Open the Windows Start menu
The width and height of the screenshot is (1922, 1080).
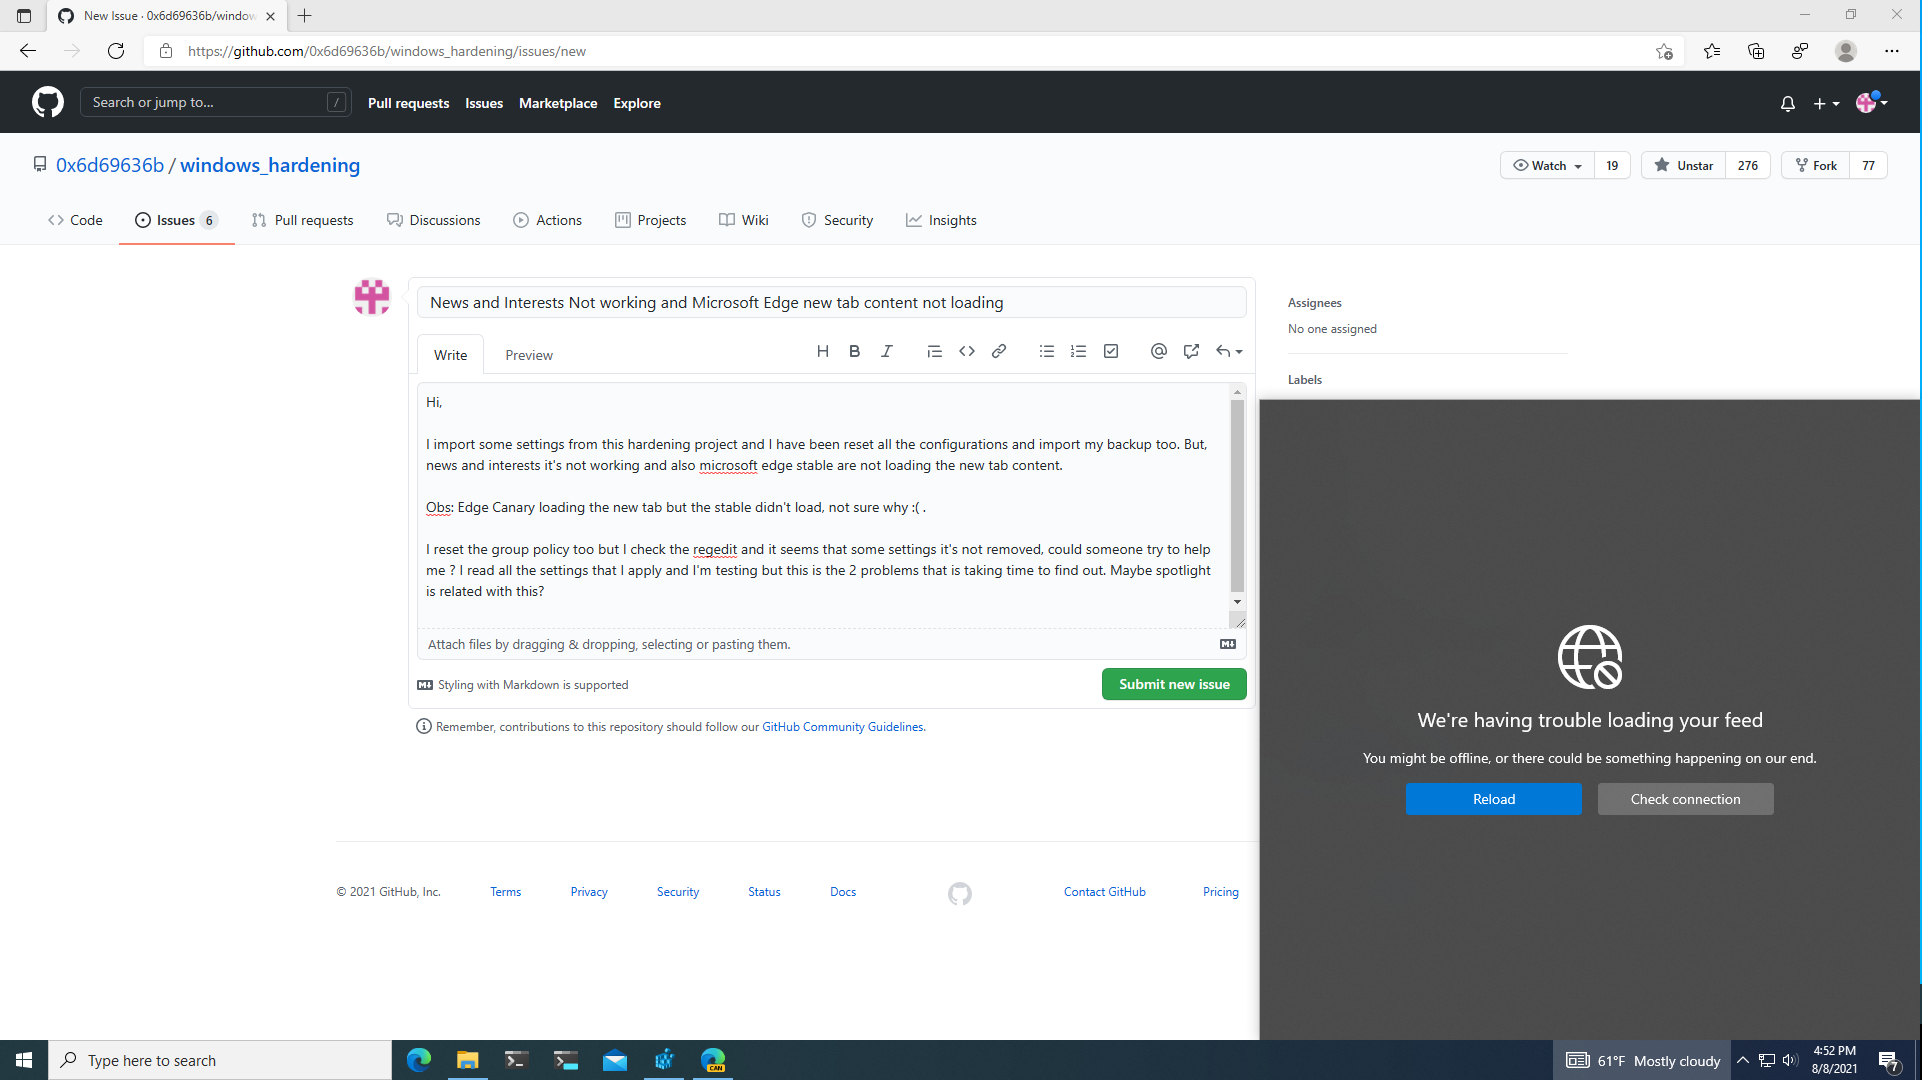(x=24, y=1060)
